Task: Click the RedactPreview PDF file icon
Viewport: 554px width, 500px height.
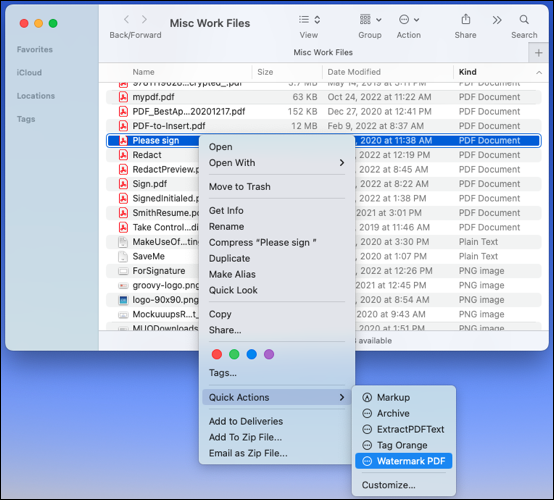Action: pos(123,169)
